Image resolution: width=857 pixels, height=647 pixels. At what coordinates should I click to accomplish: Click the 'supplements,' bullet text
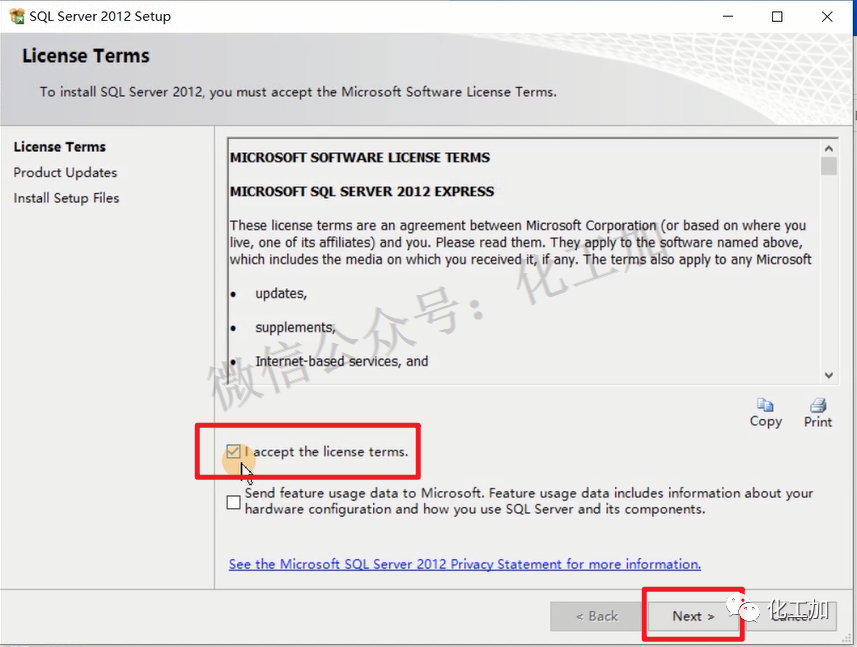coord(295,327)
